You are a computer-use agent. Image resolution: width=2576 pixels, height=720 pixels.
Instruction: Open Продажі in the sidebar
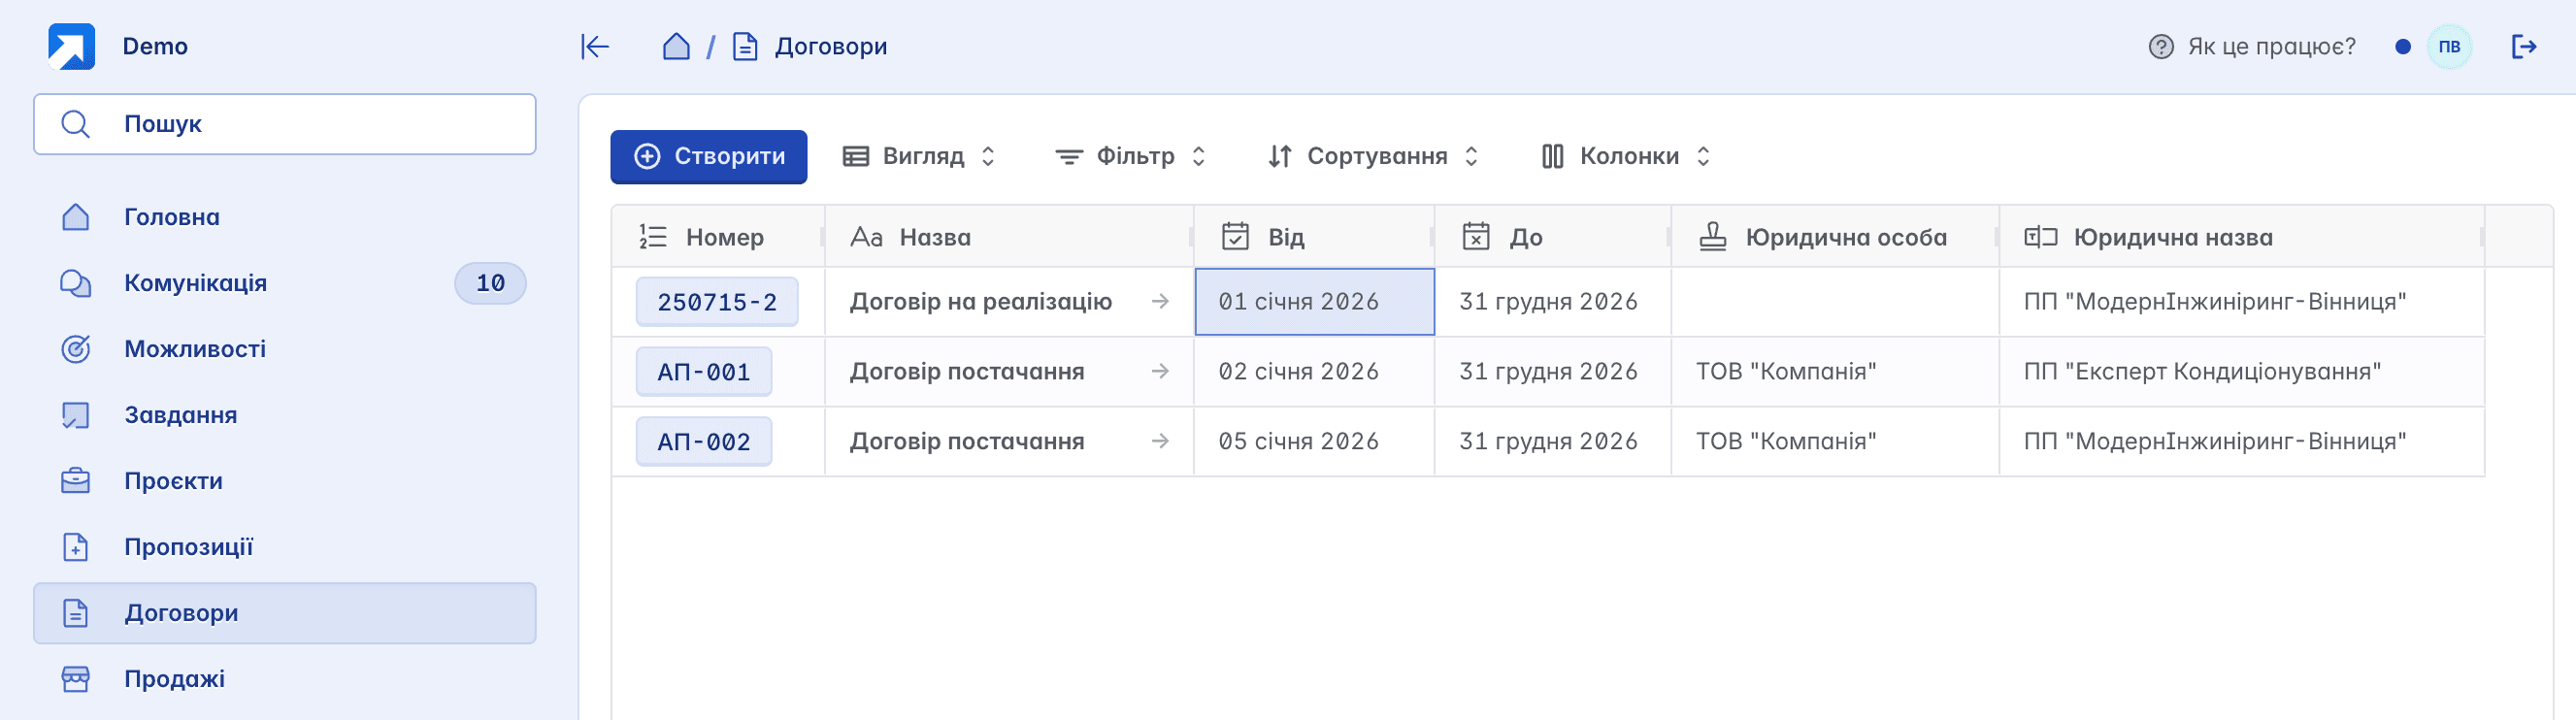pos(285,679)
